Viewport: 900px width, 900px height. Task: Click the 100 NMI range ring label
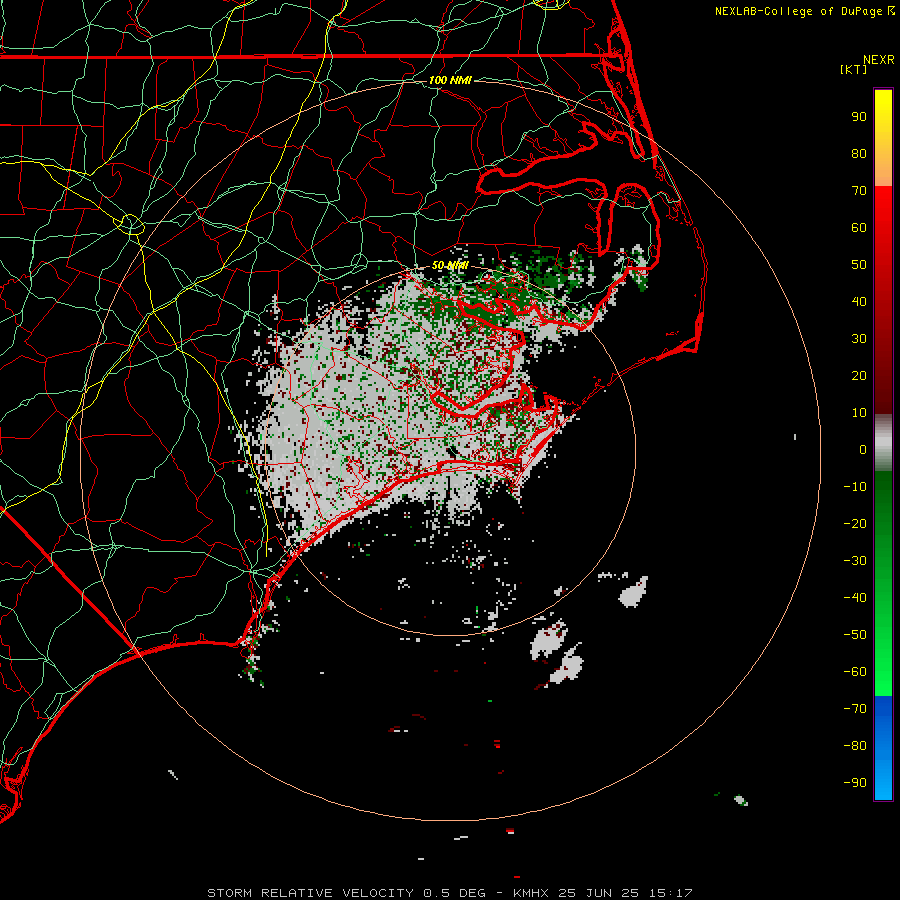(450, 80)
